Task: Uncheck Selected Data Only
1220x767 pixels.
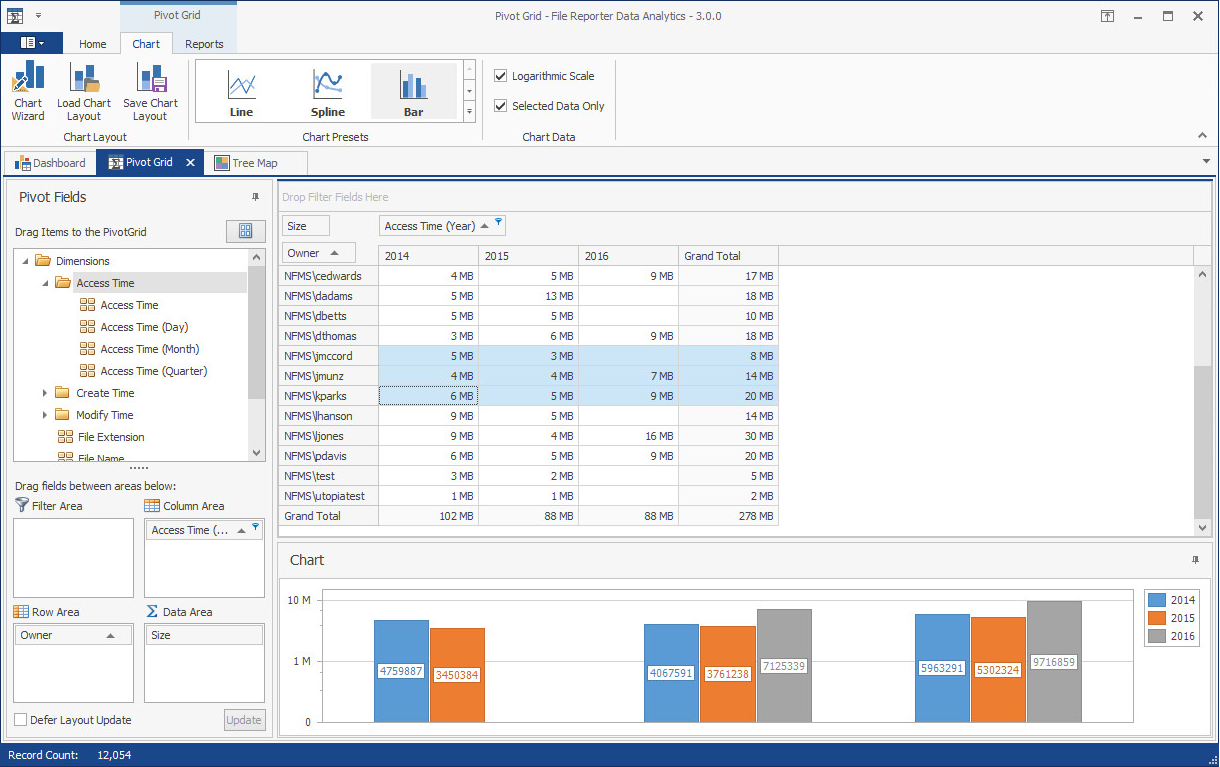Action: click(501, 106)
